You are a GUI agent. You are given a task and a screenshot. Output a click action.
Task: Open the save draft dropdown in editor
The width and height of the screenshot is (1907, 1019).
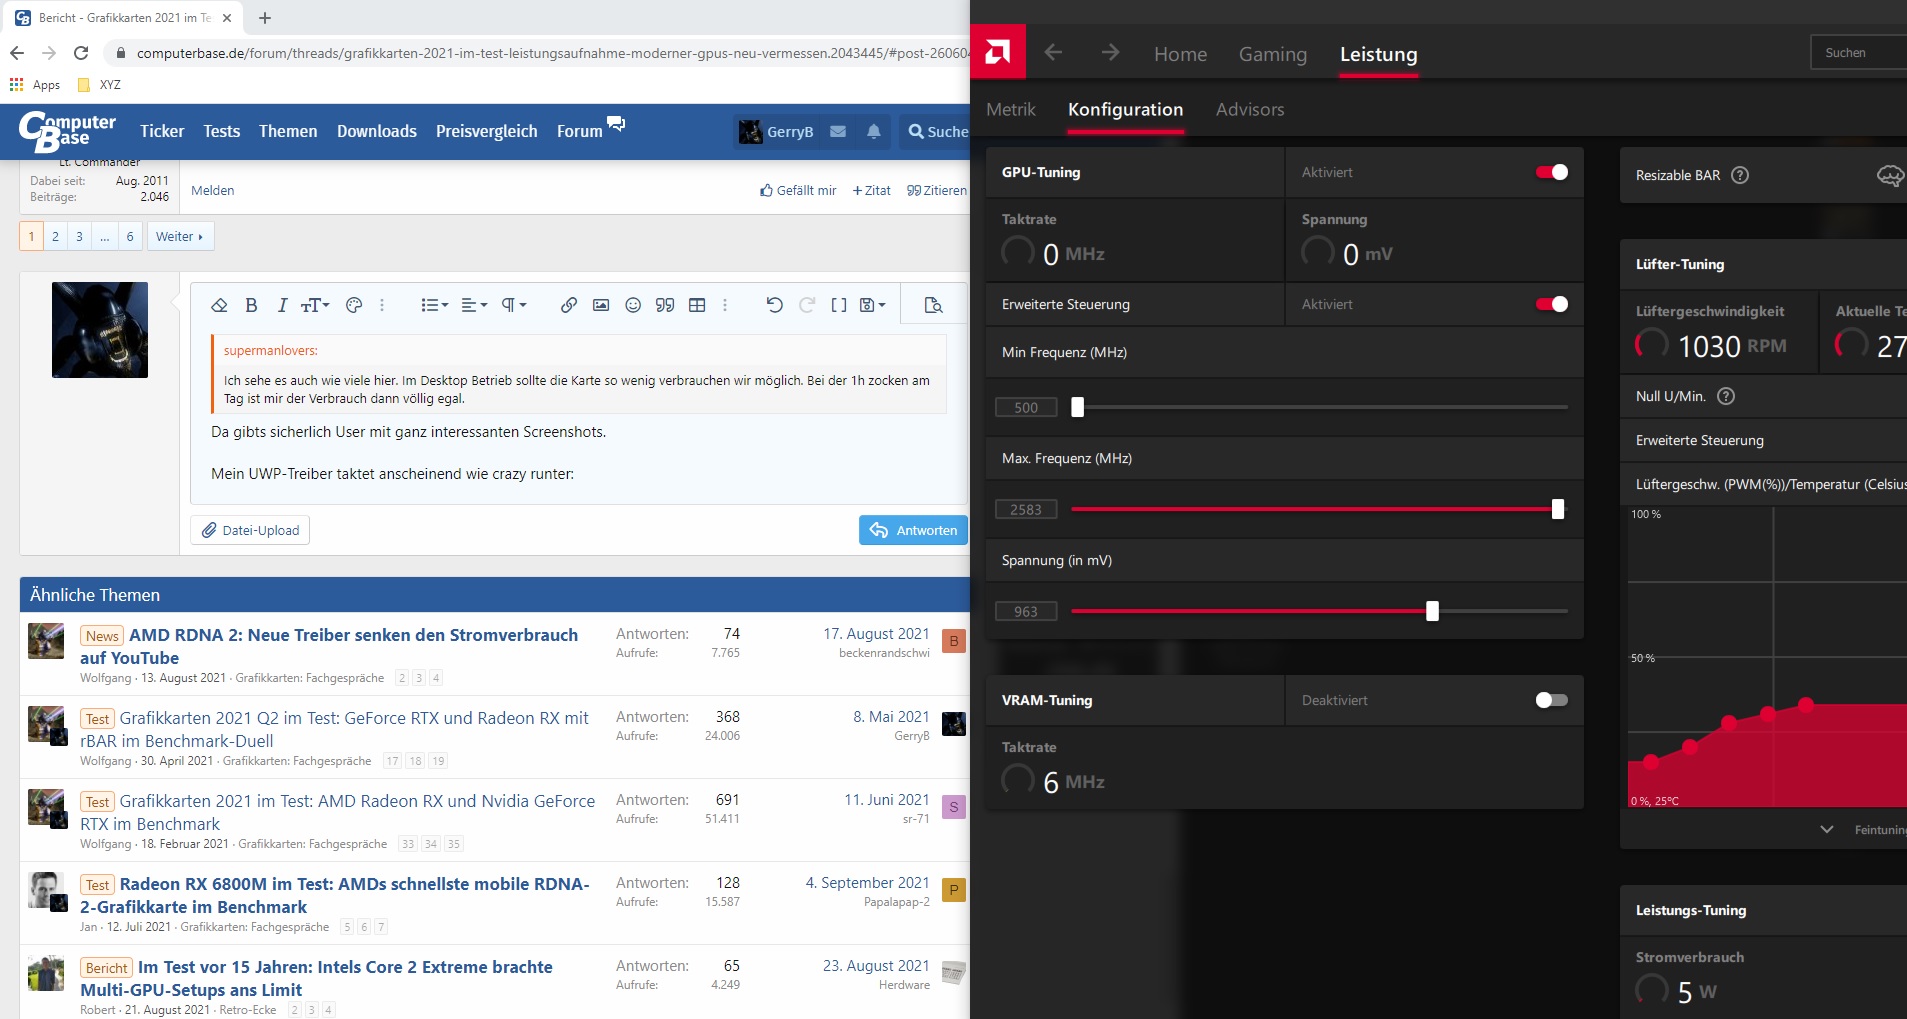point(873,305)
